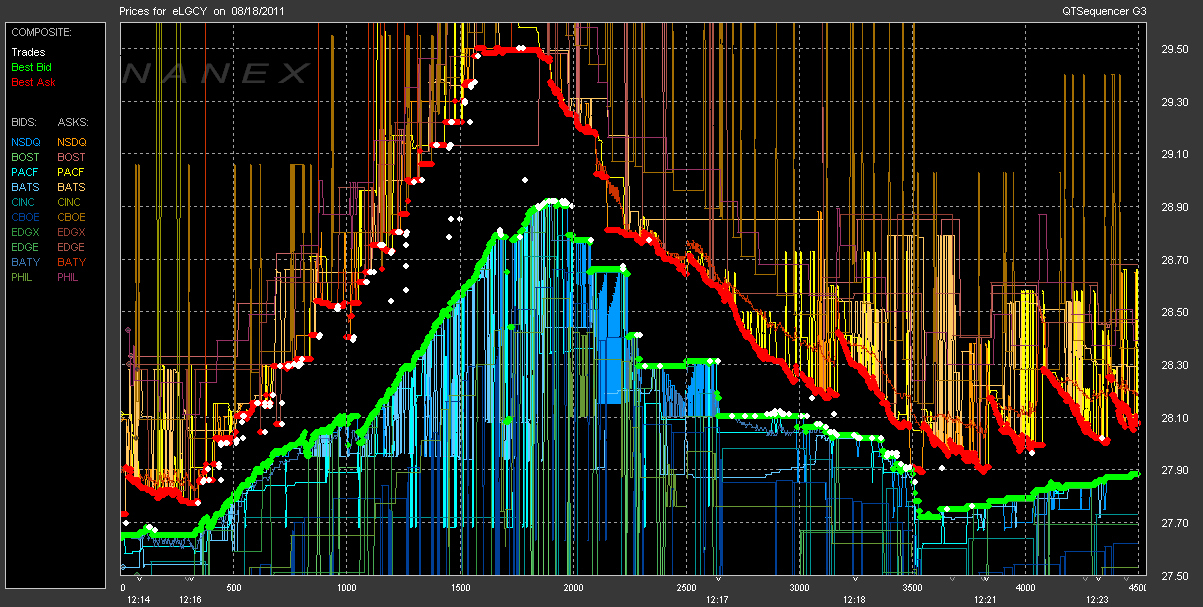Select the 'BIDS:' column heading

point(25,122)
